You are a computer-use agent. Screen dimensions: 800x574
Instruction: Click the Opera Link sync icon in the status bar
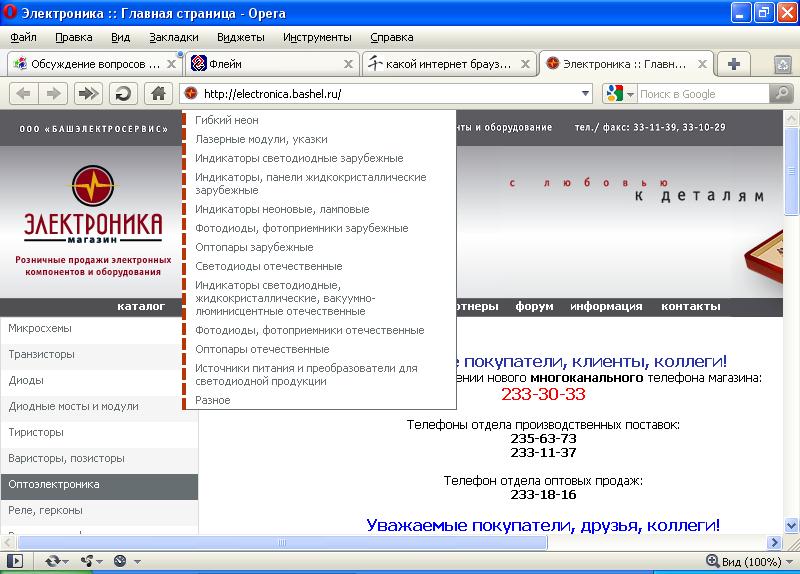tap(52, 562)
